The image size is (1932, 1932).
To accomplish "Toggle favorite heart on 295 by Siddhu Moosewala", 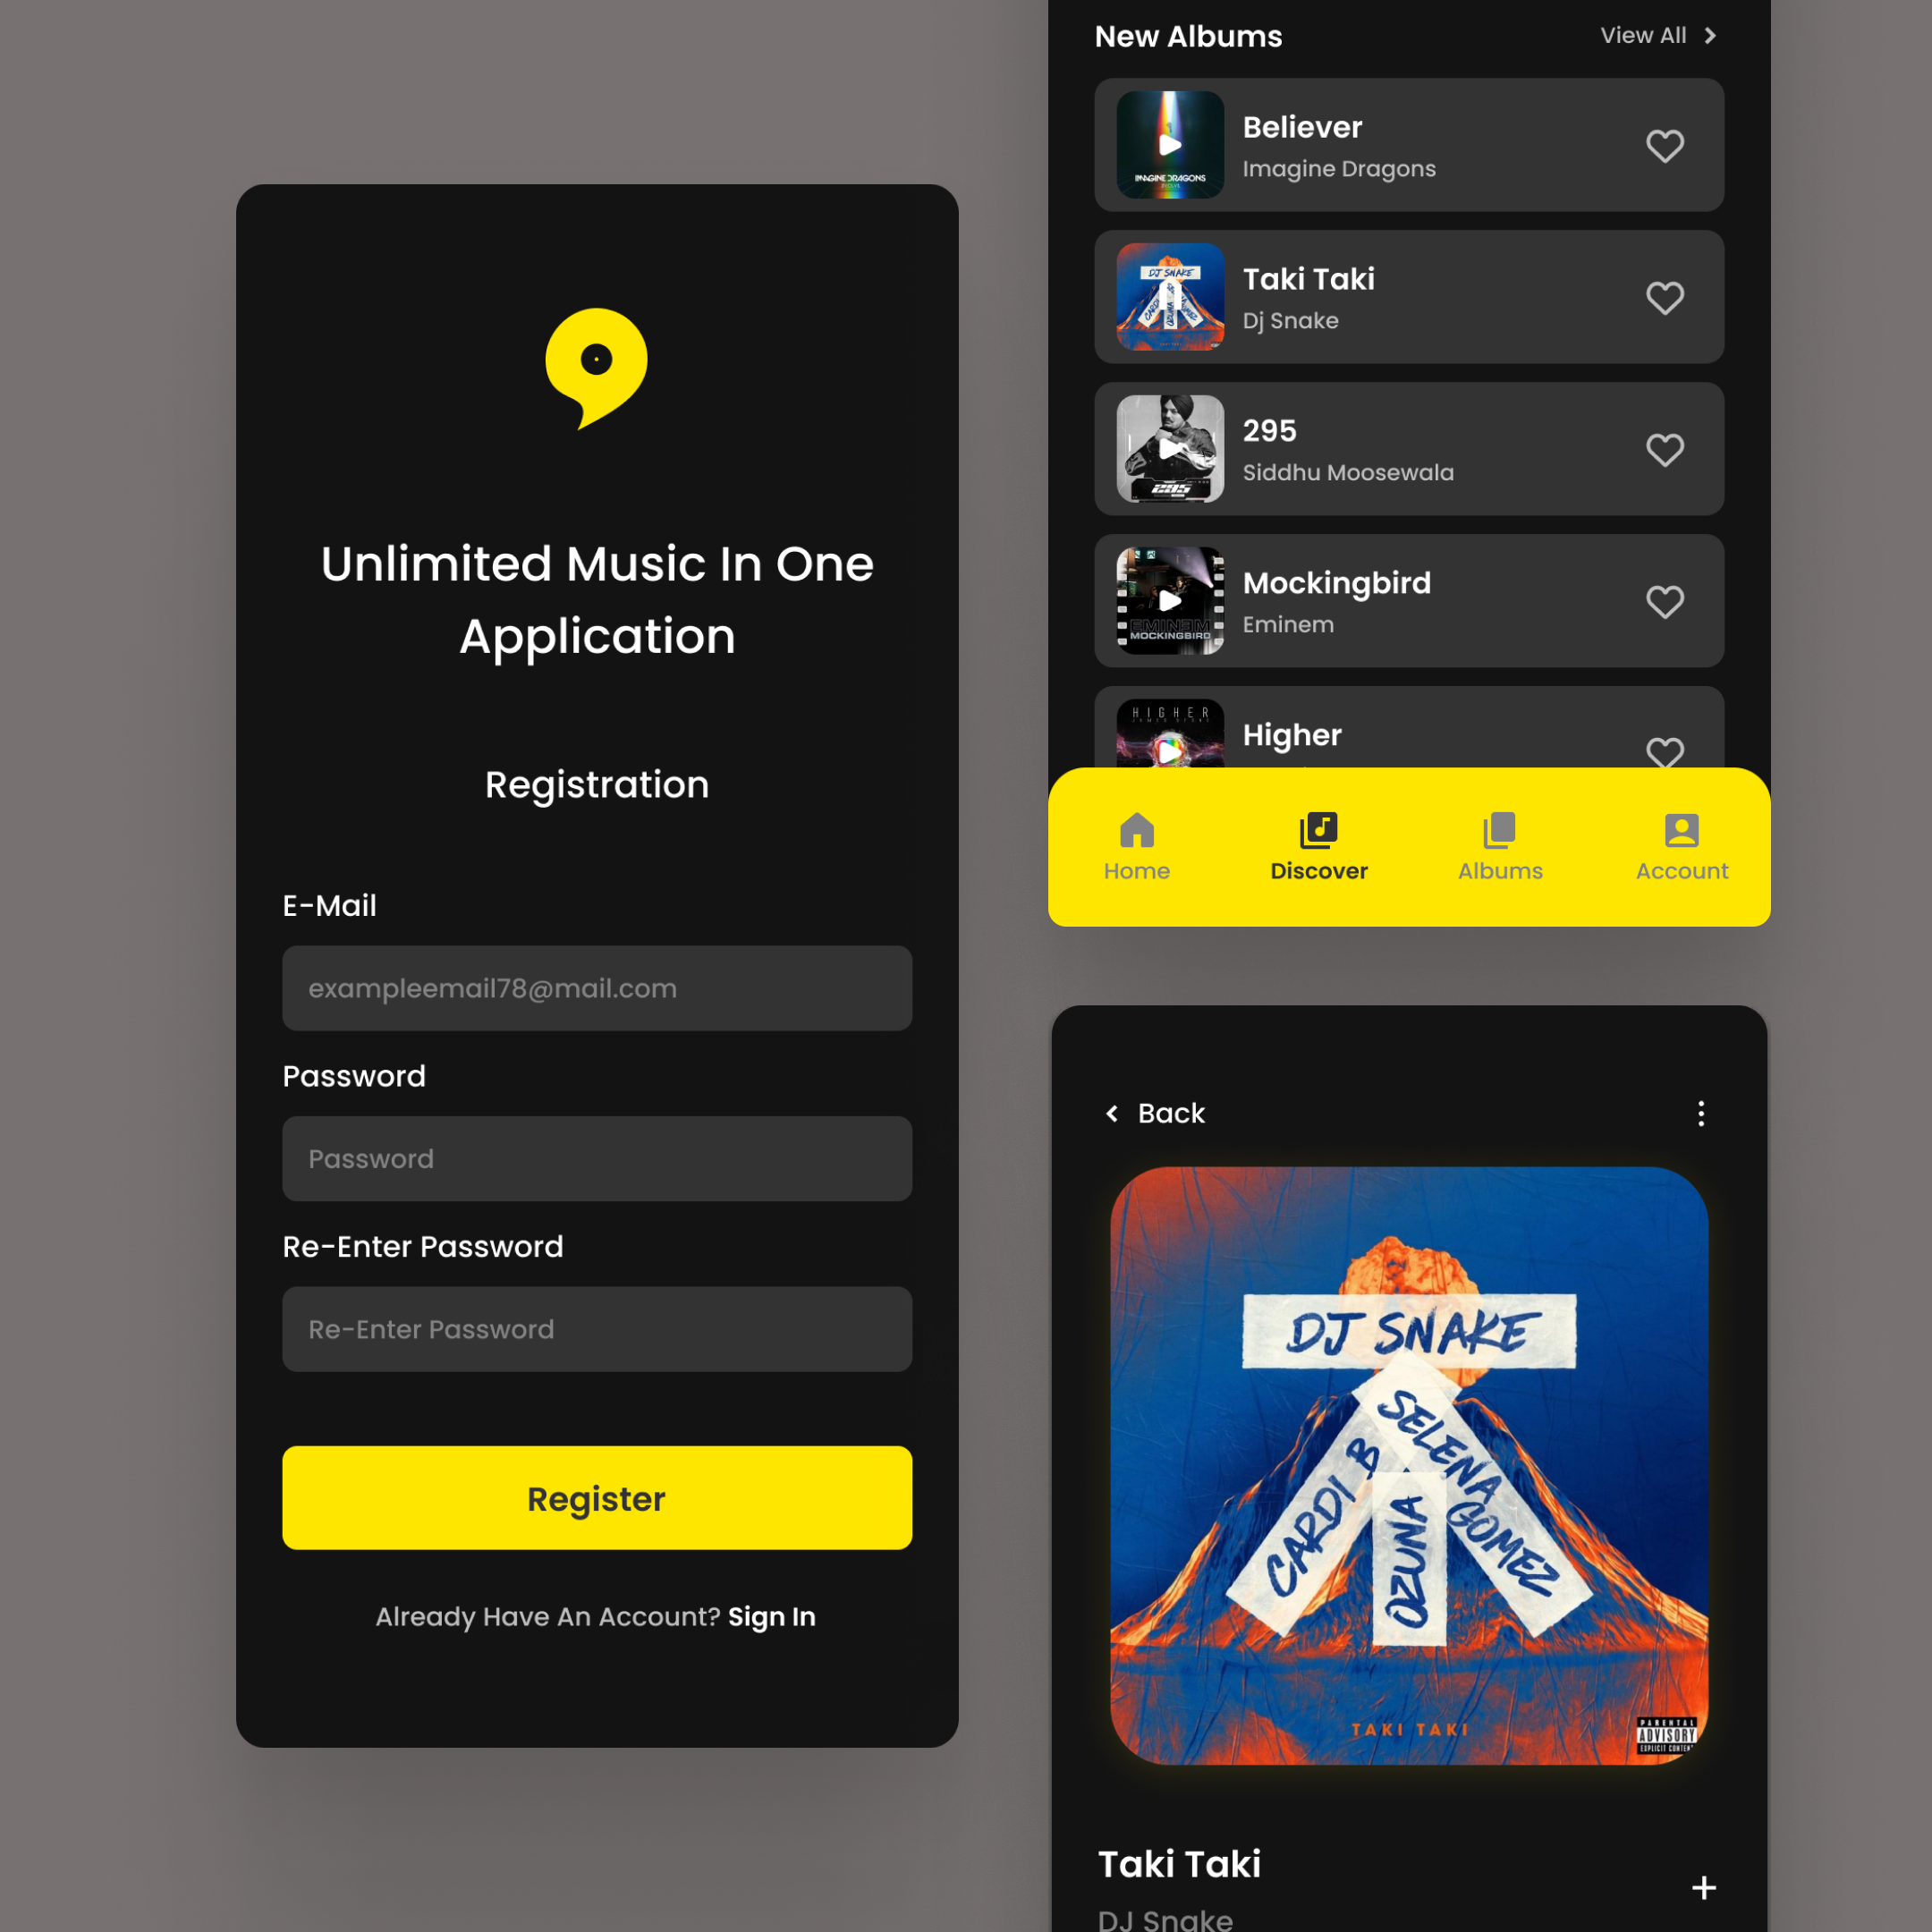I will click(x=1665, y=447).
